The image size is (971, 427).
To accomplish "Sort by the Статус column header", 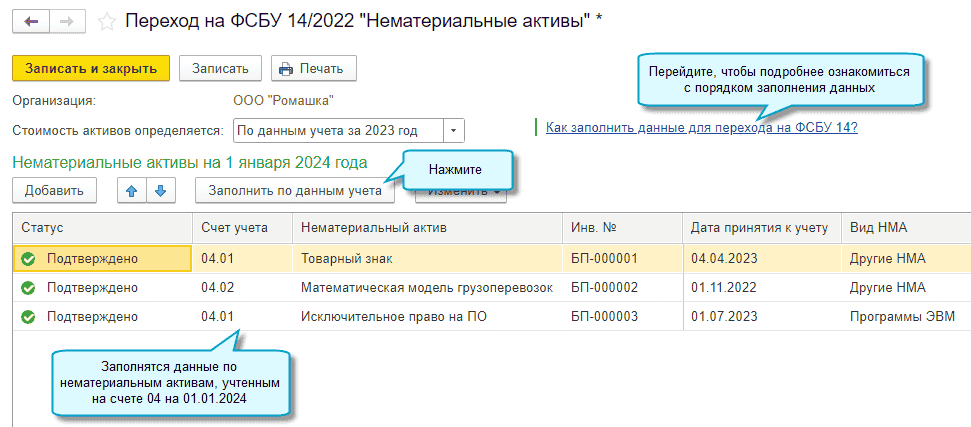I will 42,228.
